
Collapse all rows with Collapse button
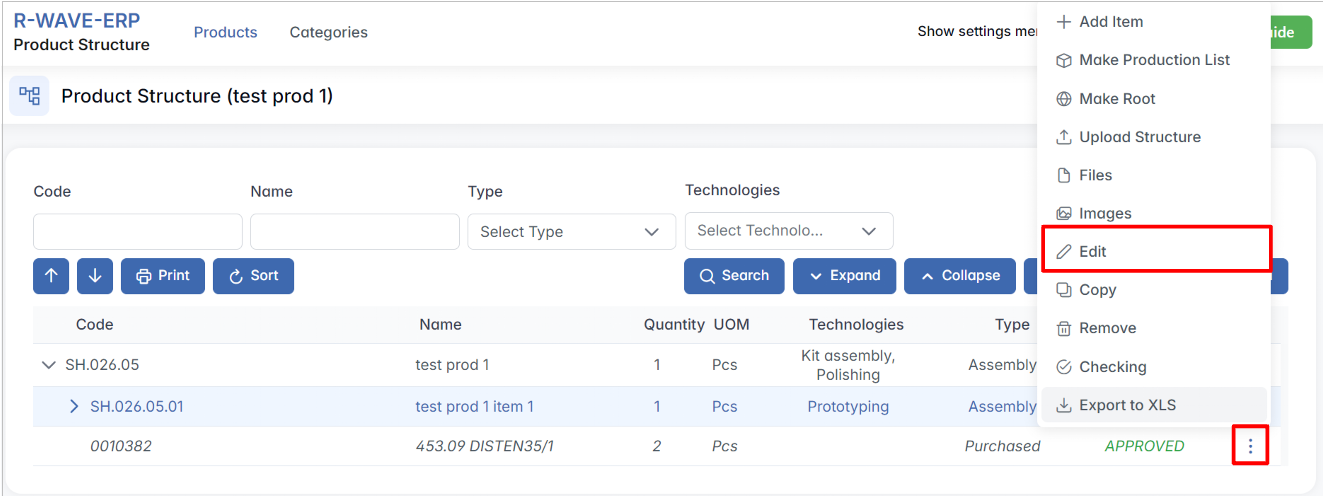tap(959, 276)
